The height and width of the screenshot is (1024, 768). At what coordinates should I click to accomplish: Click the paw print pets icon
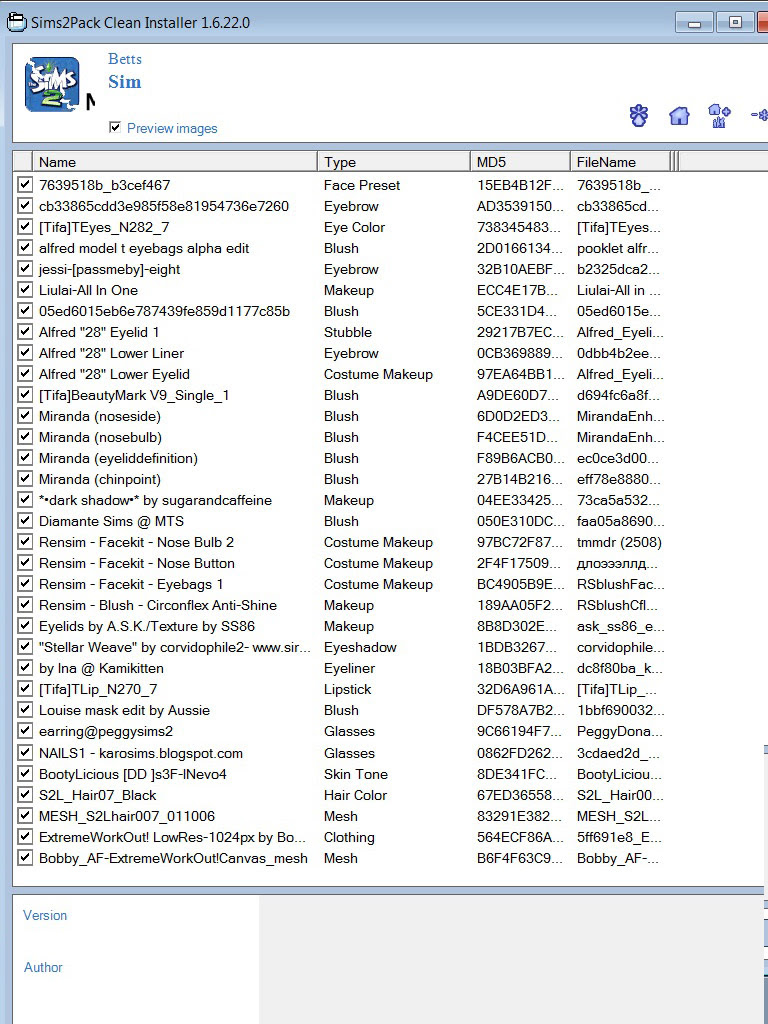639,116
